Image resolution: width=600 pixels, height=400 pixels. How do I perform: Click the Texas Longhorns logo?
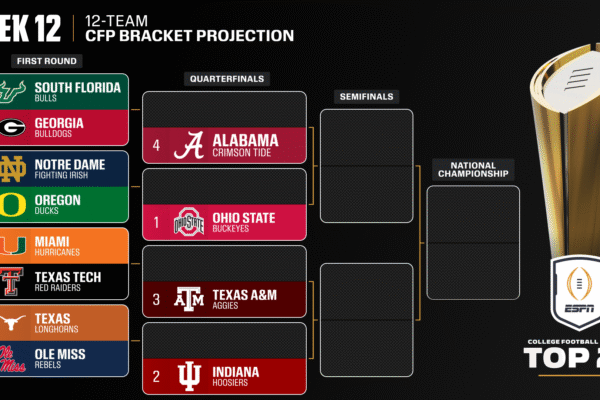coord(15,322)
